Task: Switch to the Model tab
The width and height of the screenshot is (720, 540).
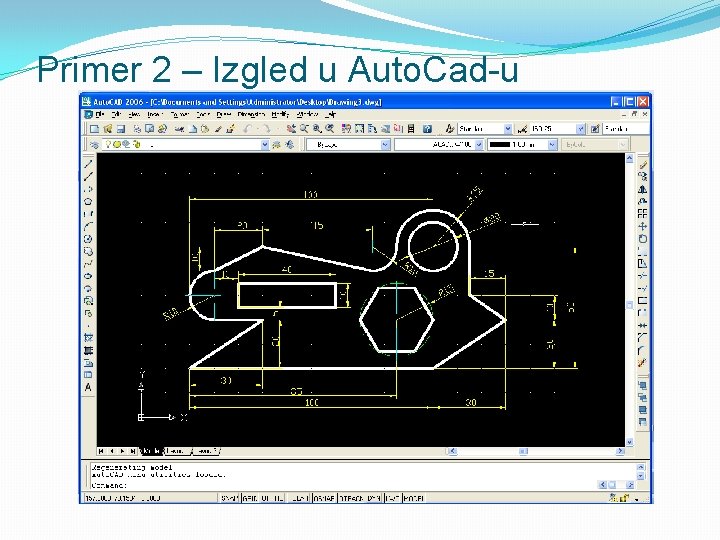Action: [x=152, y=451]
